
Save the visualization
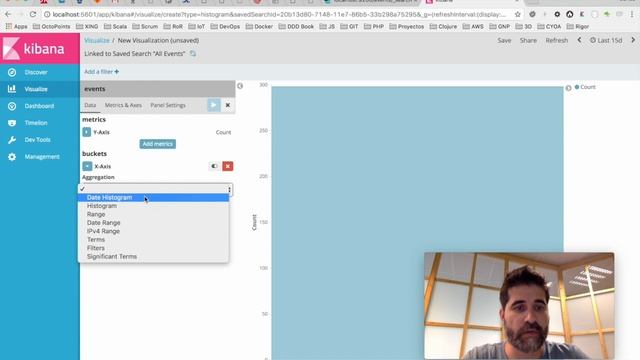click(x=504, y=40)
